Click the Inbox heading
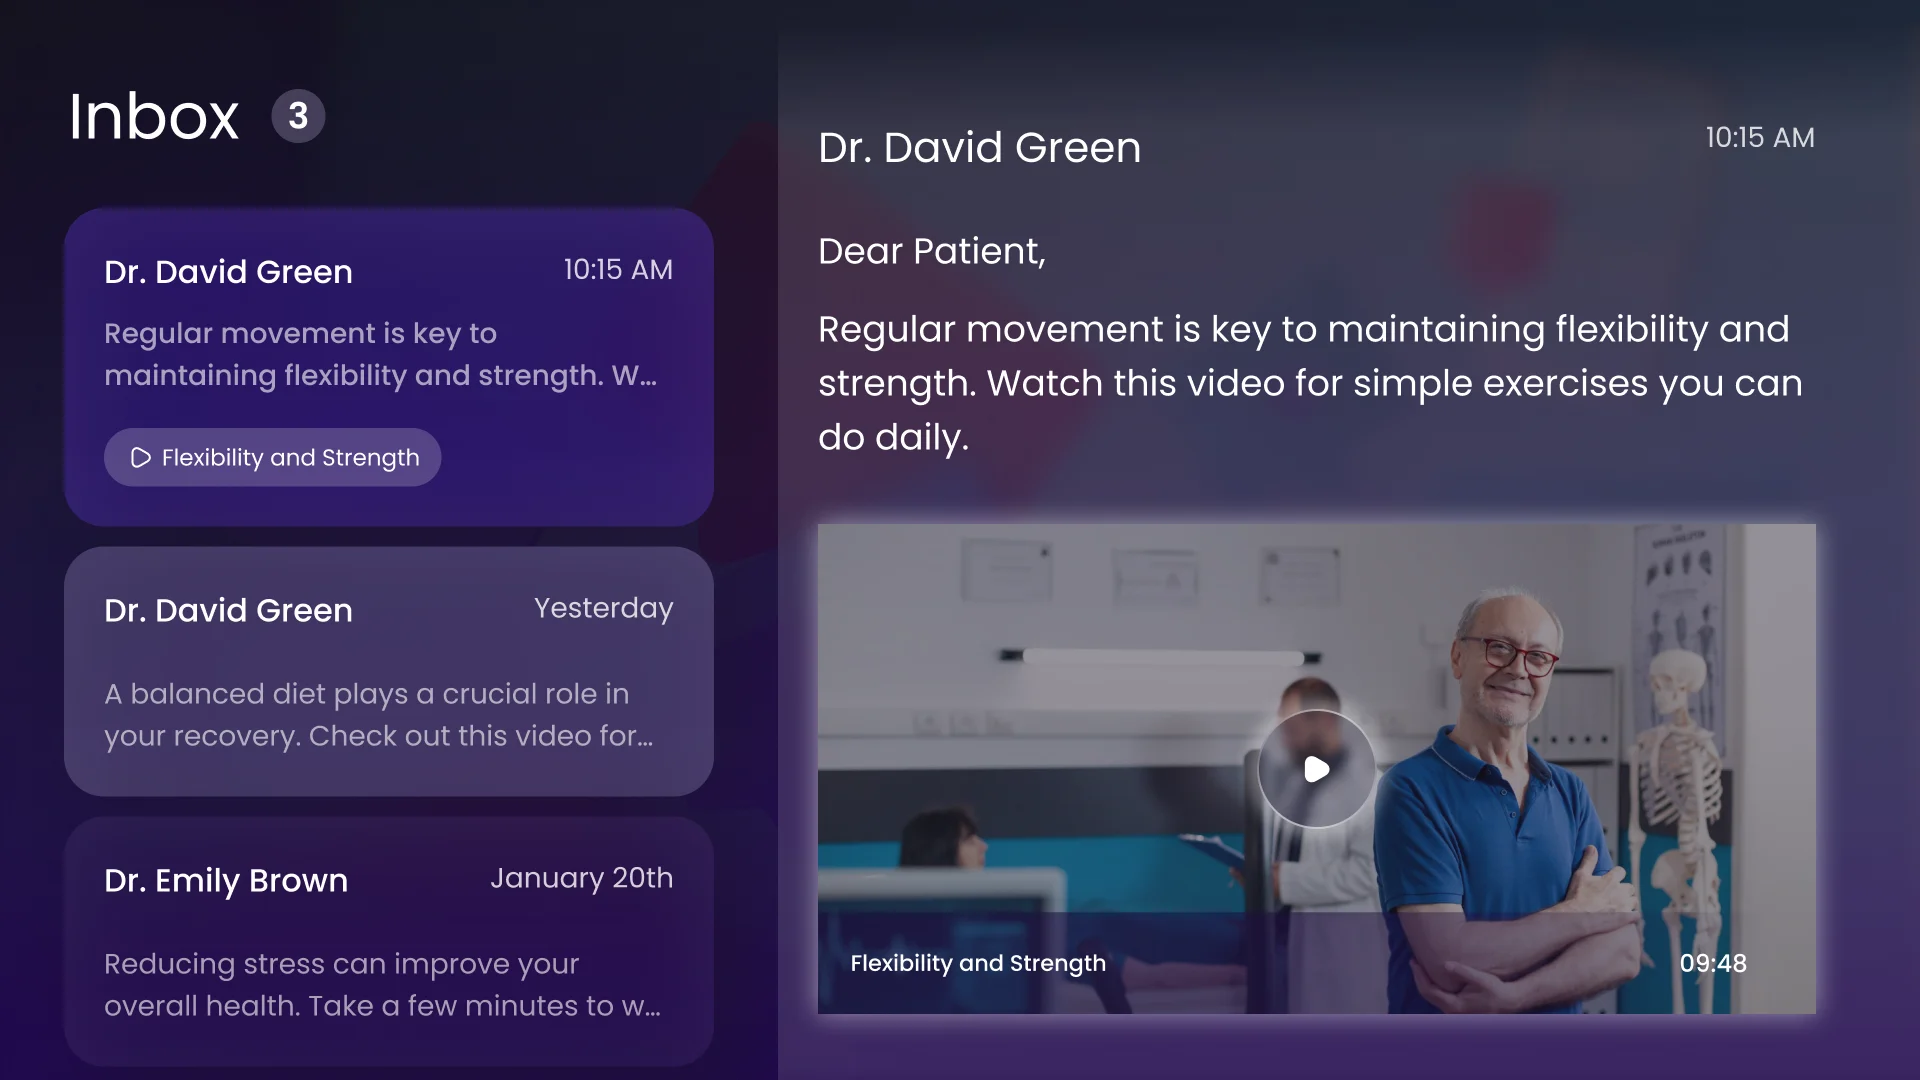 154,116
